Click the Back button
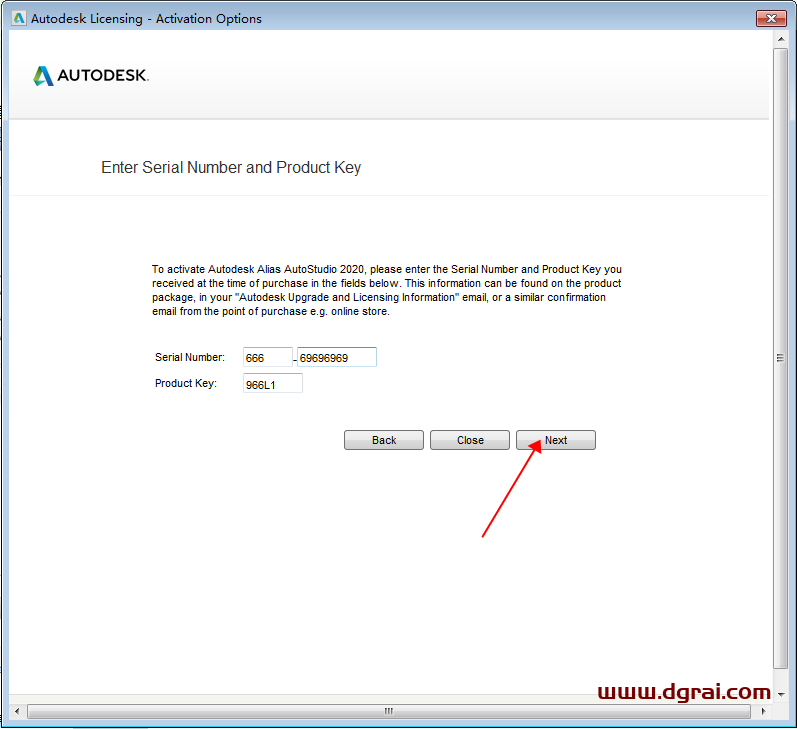 [x=384, y=440]
